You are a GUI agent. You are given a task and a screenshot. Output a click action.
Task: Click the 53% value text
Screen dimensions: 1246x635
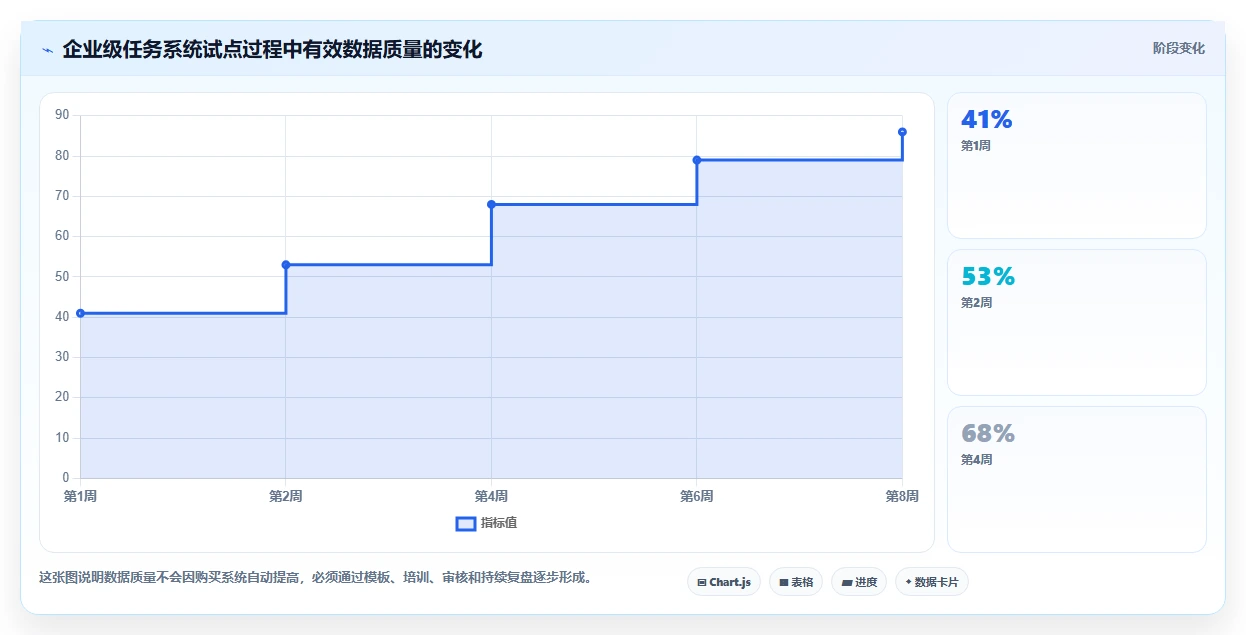[988, 277]
